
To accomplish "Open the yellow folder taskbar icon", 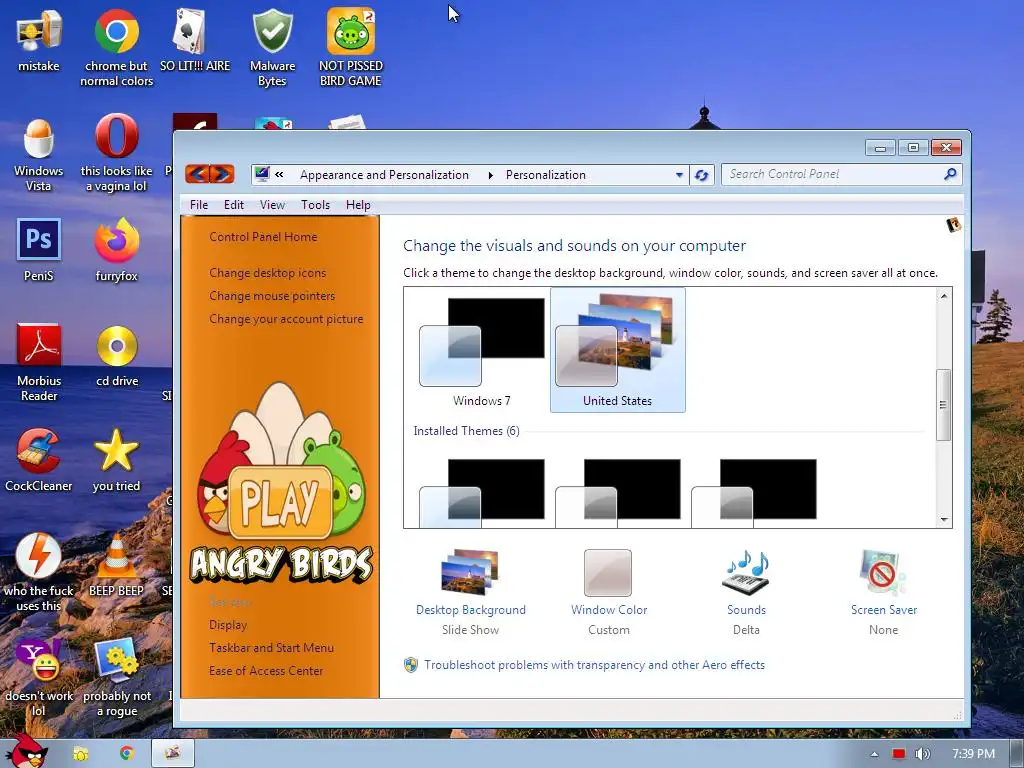I will (x=80, y=754).
